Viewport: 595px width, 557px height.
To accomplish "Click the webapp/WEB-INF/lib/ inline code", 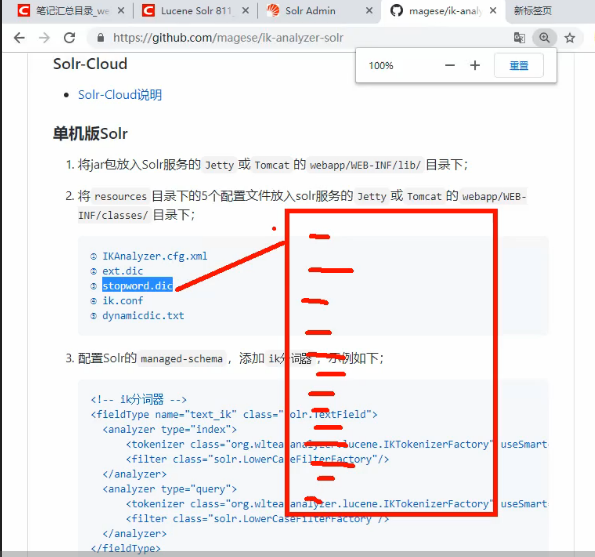I will tap(365, 165).
